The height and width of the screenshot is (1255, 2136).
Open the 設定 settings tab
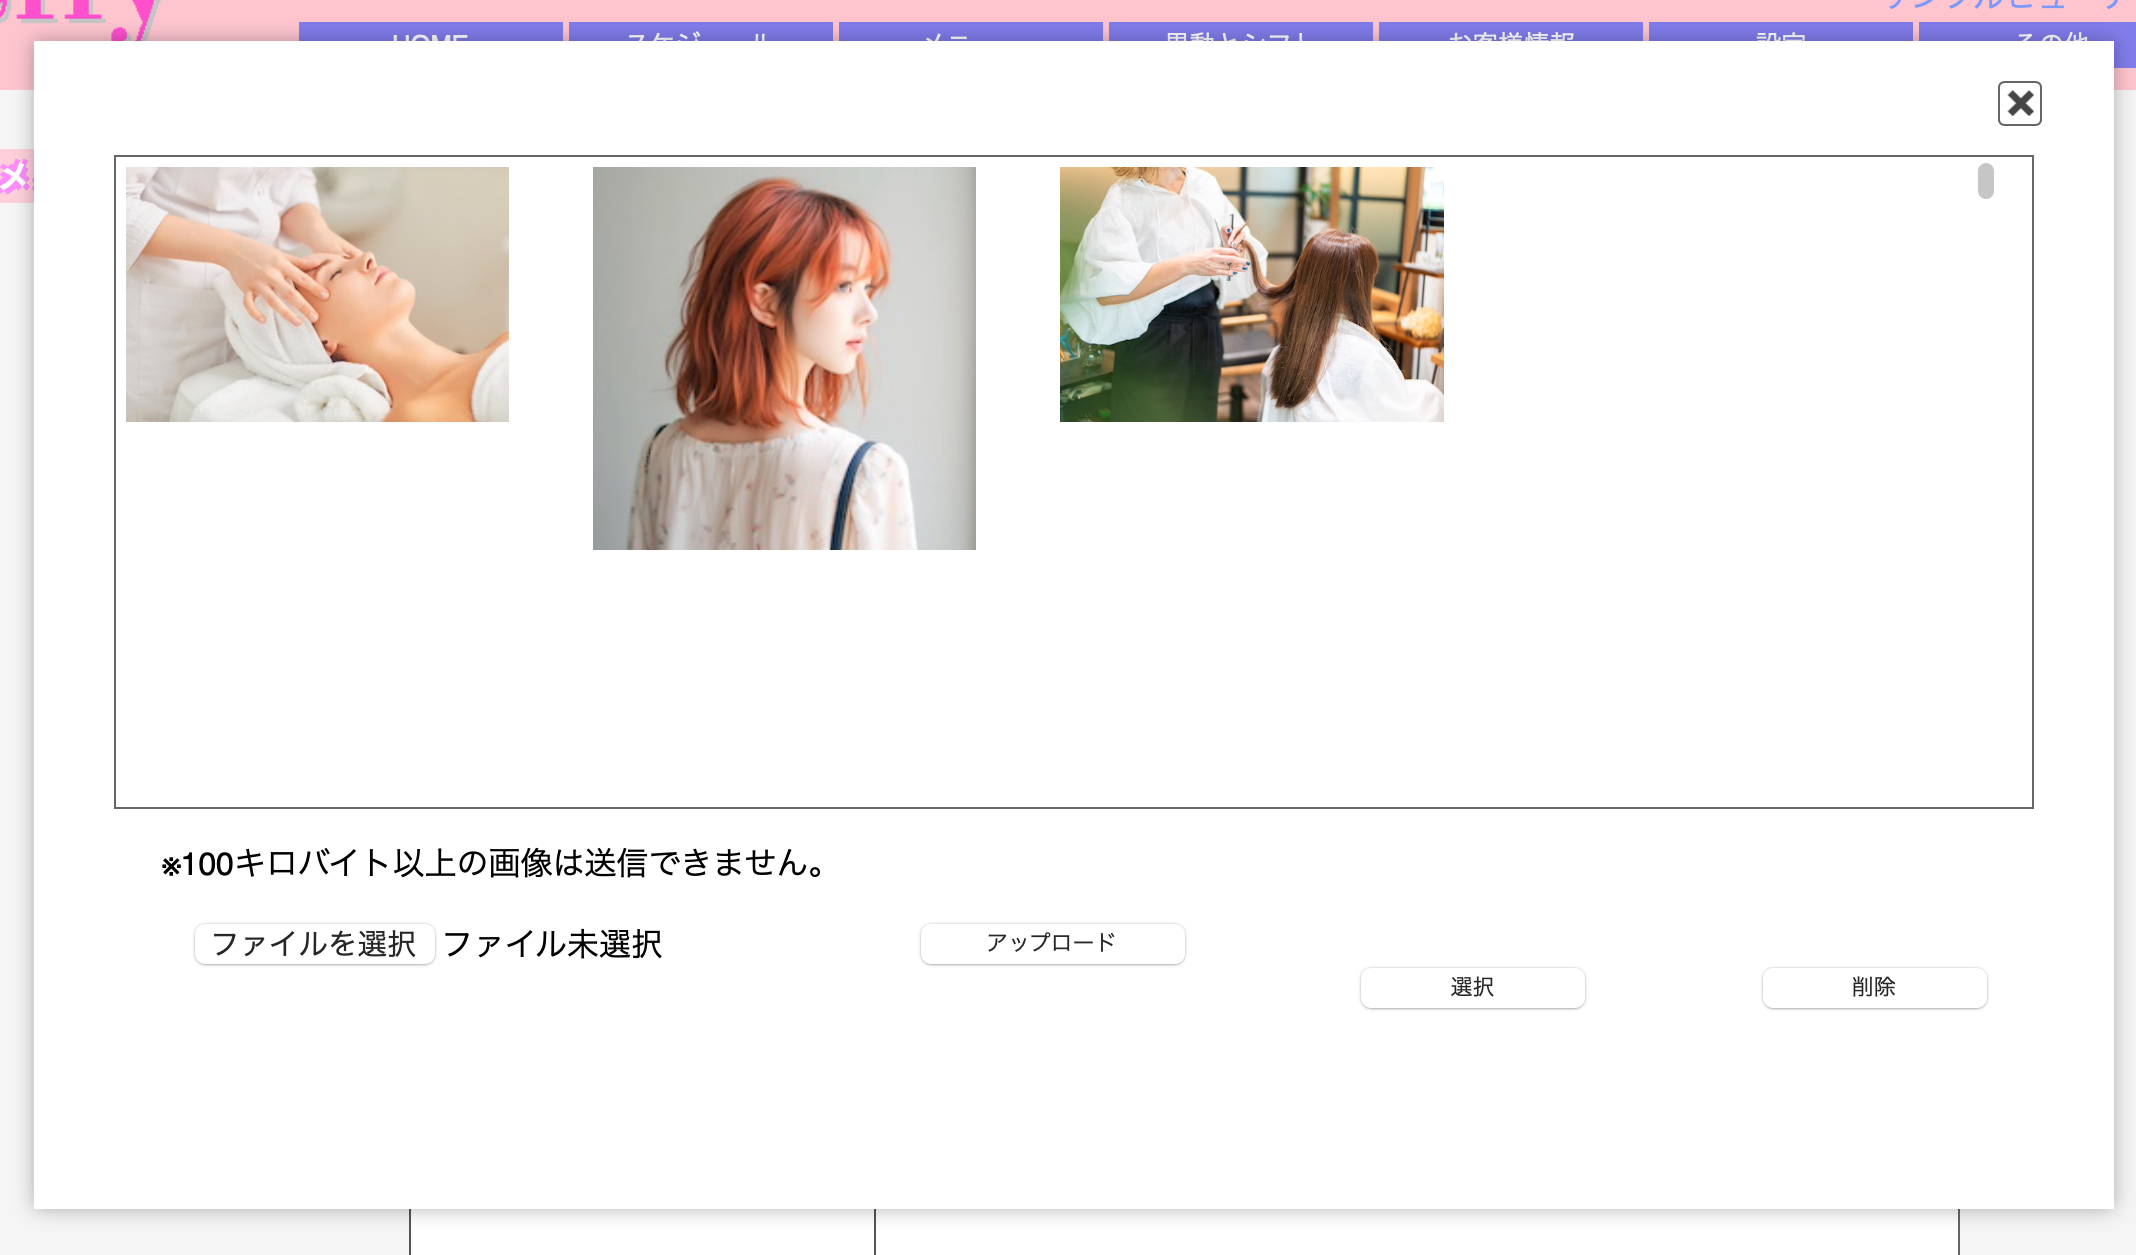[x=1781, y=40]
